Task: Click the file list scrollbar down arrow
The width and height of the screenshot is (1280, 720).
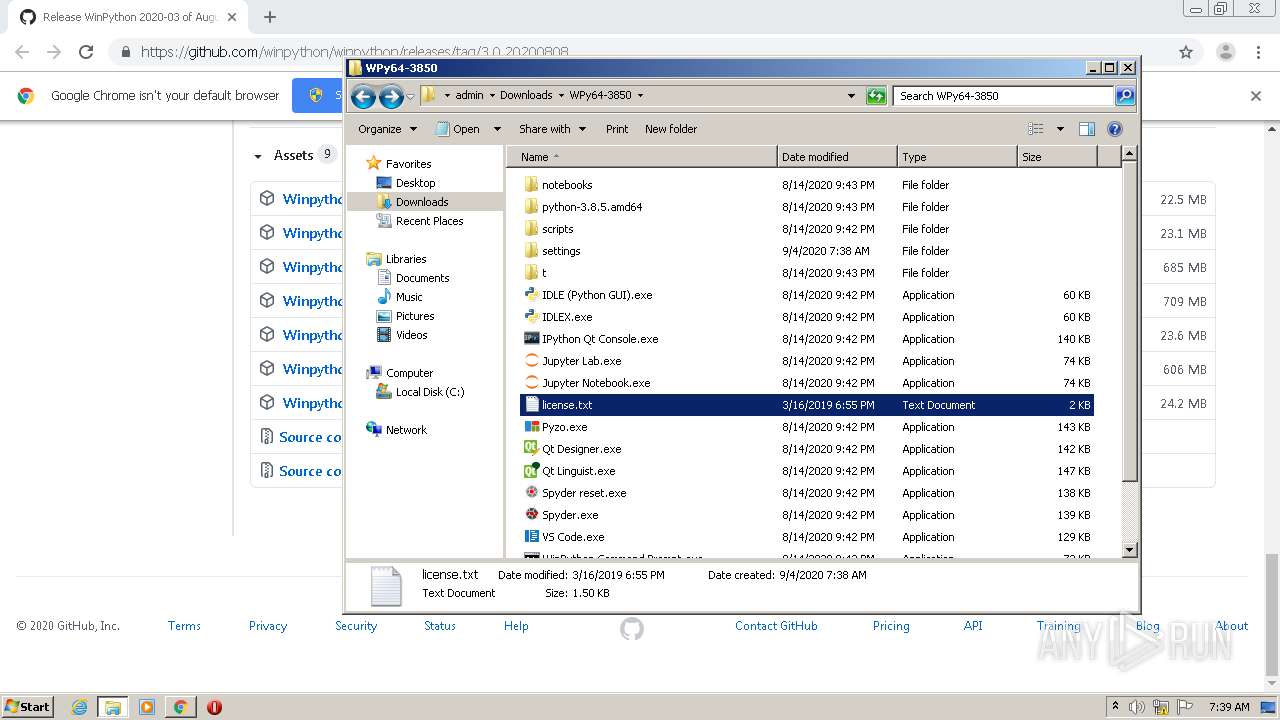Action: click(1129, 550)
